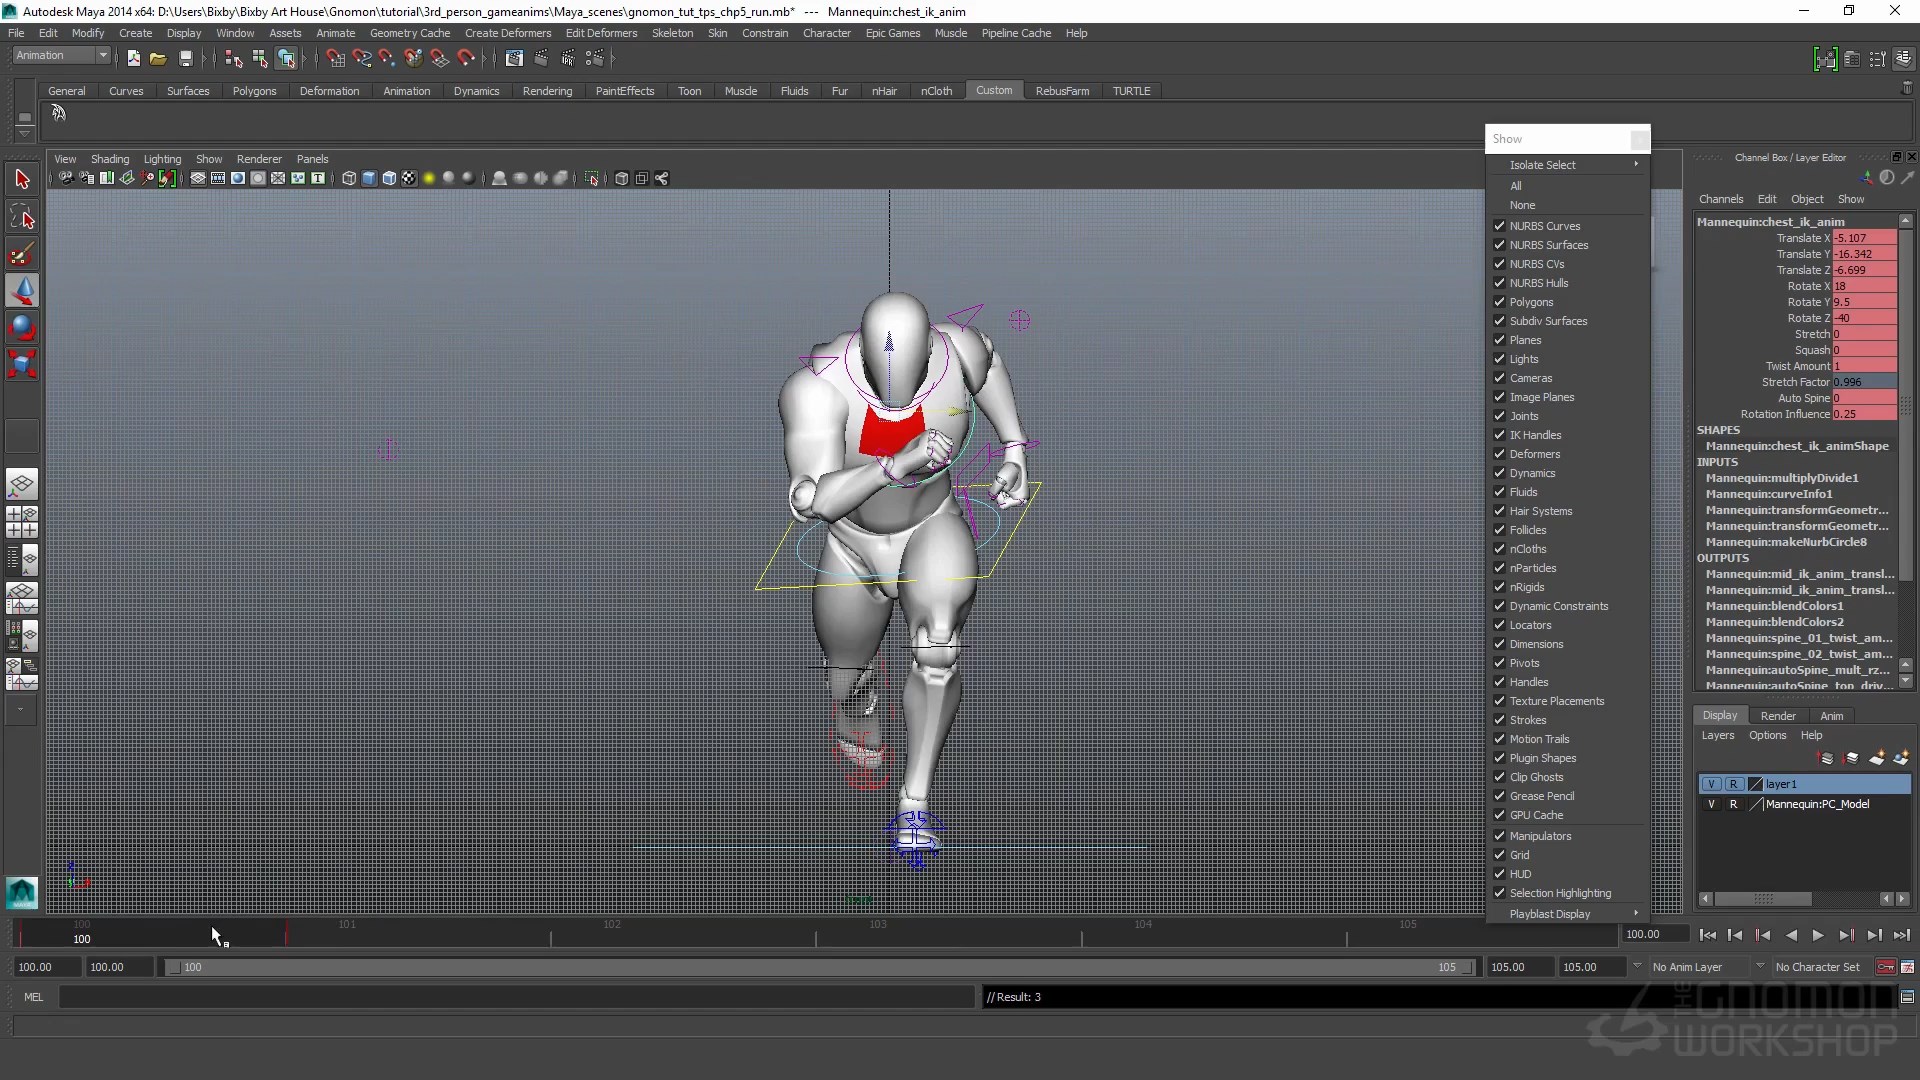Turn on use all lights icon
1920x1080 pixels.
[429, 179]
